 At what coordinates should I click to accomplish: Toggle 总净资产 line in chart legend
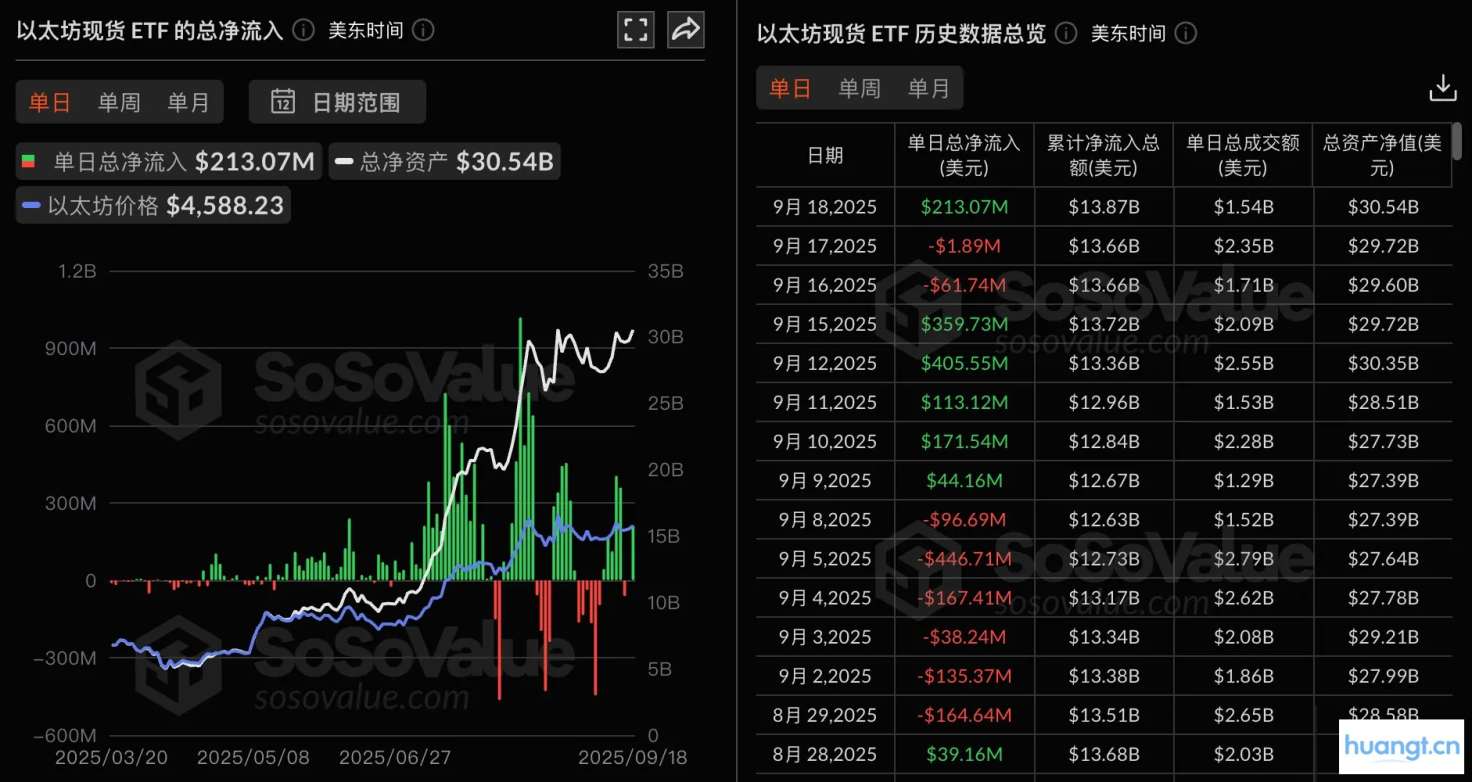(x=444, y=162)
